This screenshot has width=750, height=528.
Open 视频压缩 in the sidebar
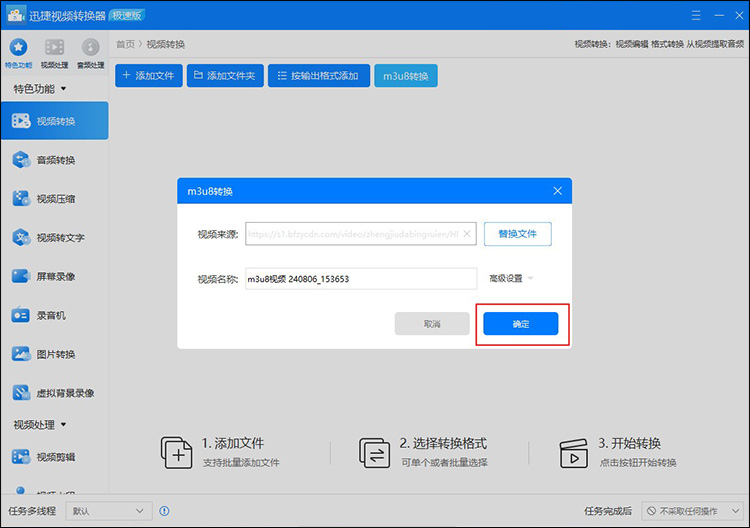(55, 198)
